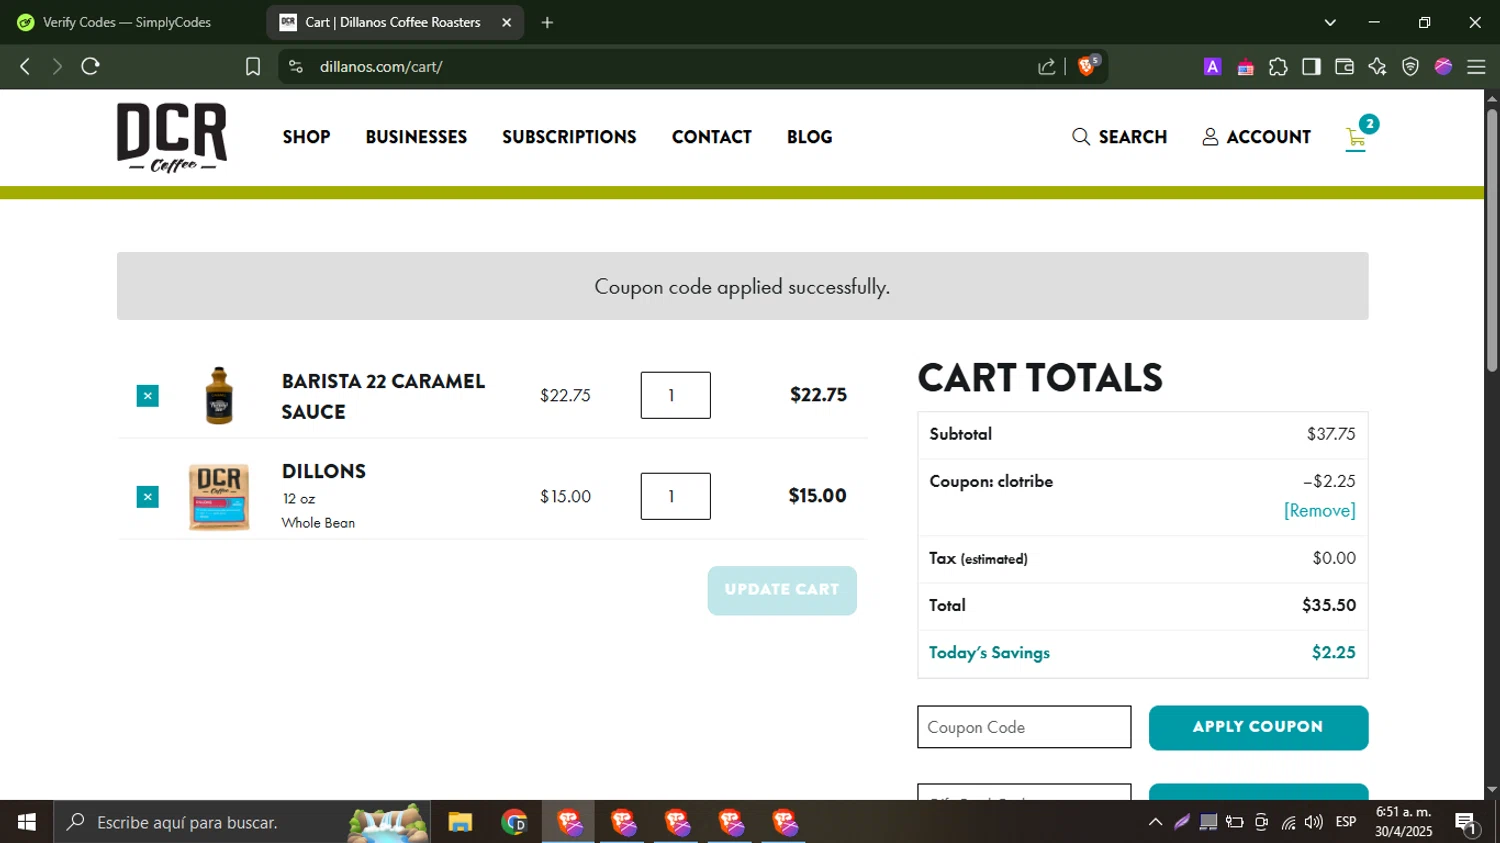The image size is (1500, 843).
Task: Open site information icon in address bar
Action: [295, 66]
